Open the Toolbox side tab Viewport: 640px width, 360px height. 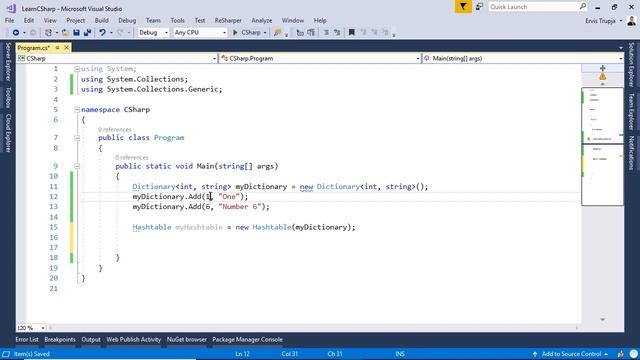pyautogui.click(x=8, y=97)
